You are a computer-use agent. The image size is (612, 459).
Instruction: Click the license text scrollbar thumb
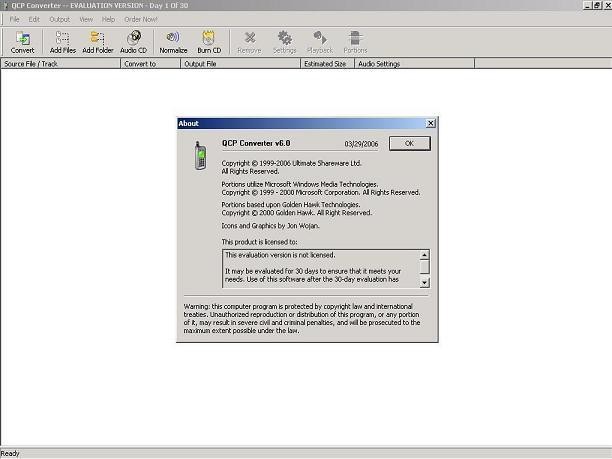pyautogui.click(x=424, y=267)
